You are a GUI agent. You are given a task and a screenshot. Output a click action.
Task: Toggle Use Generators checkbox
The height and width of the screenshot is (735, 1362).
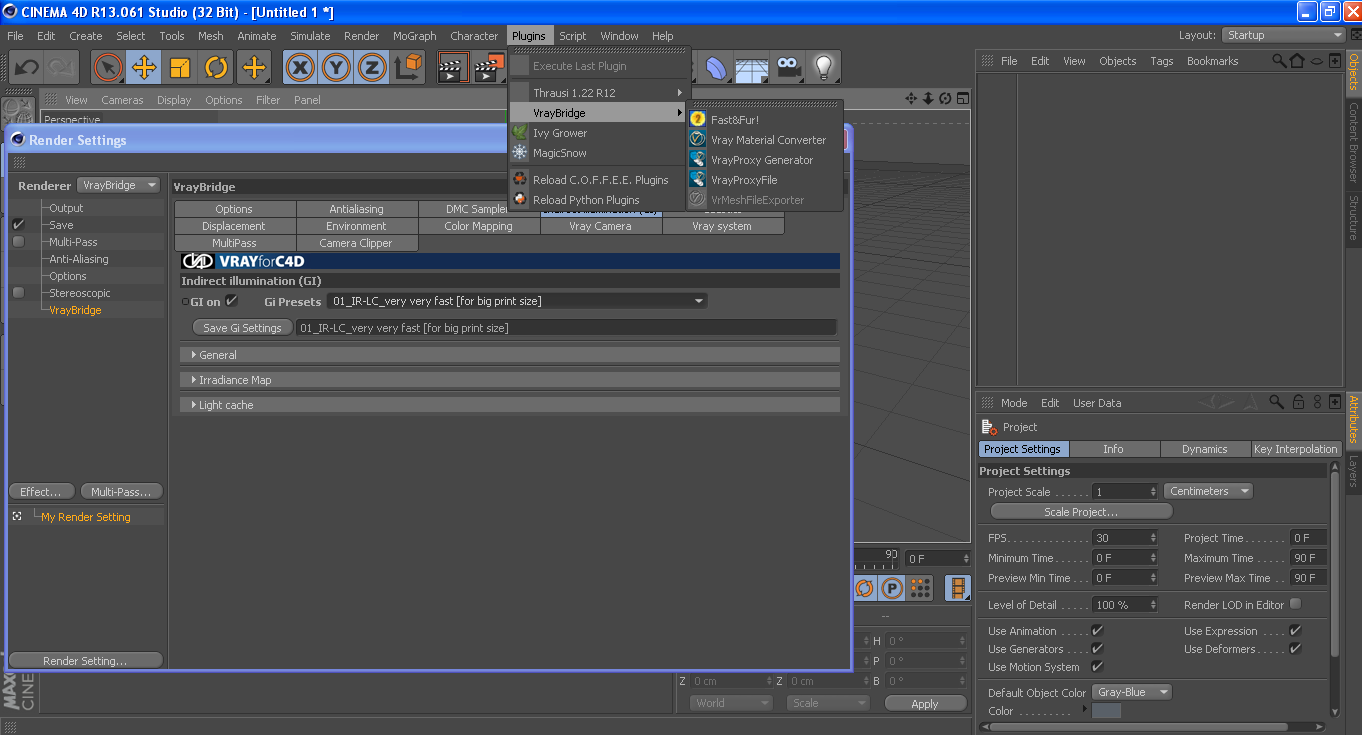[1097, 649]
